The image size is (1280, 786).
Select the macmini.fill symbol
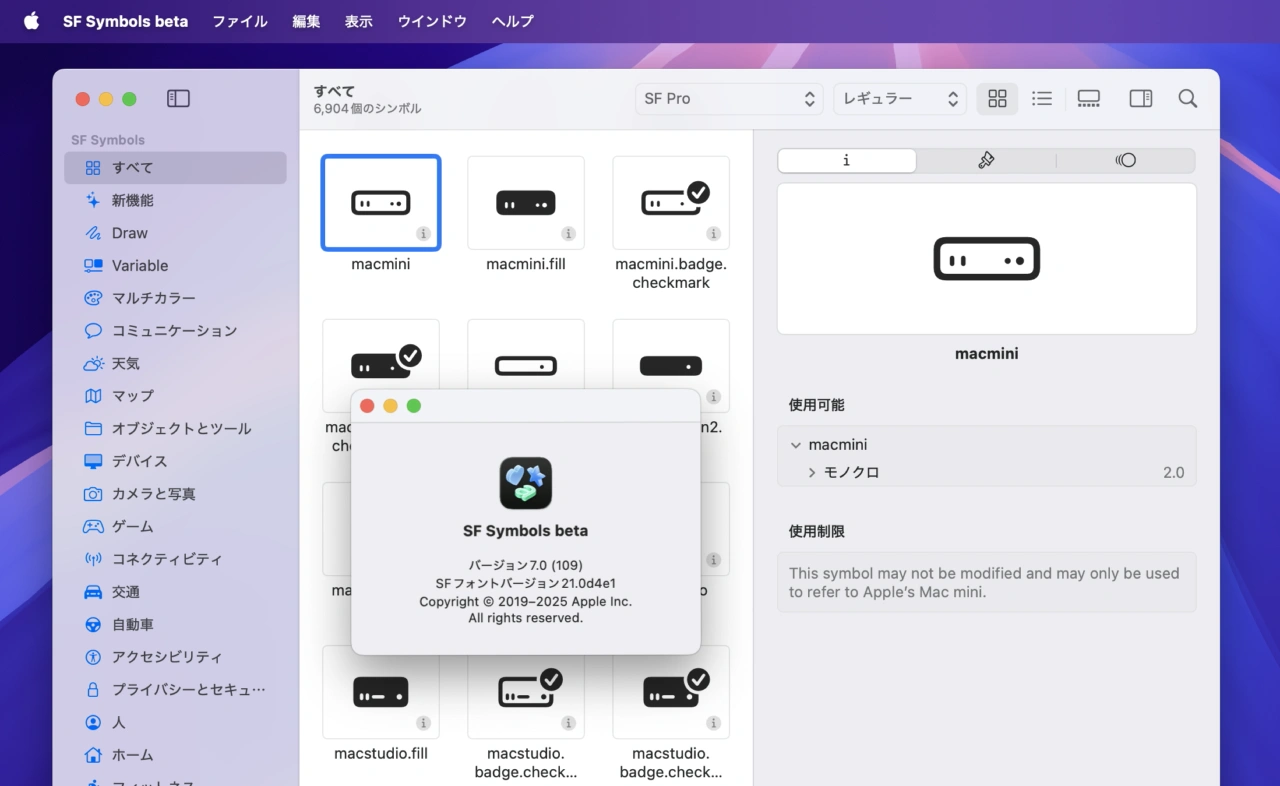tap(526, 203)
